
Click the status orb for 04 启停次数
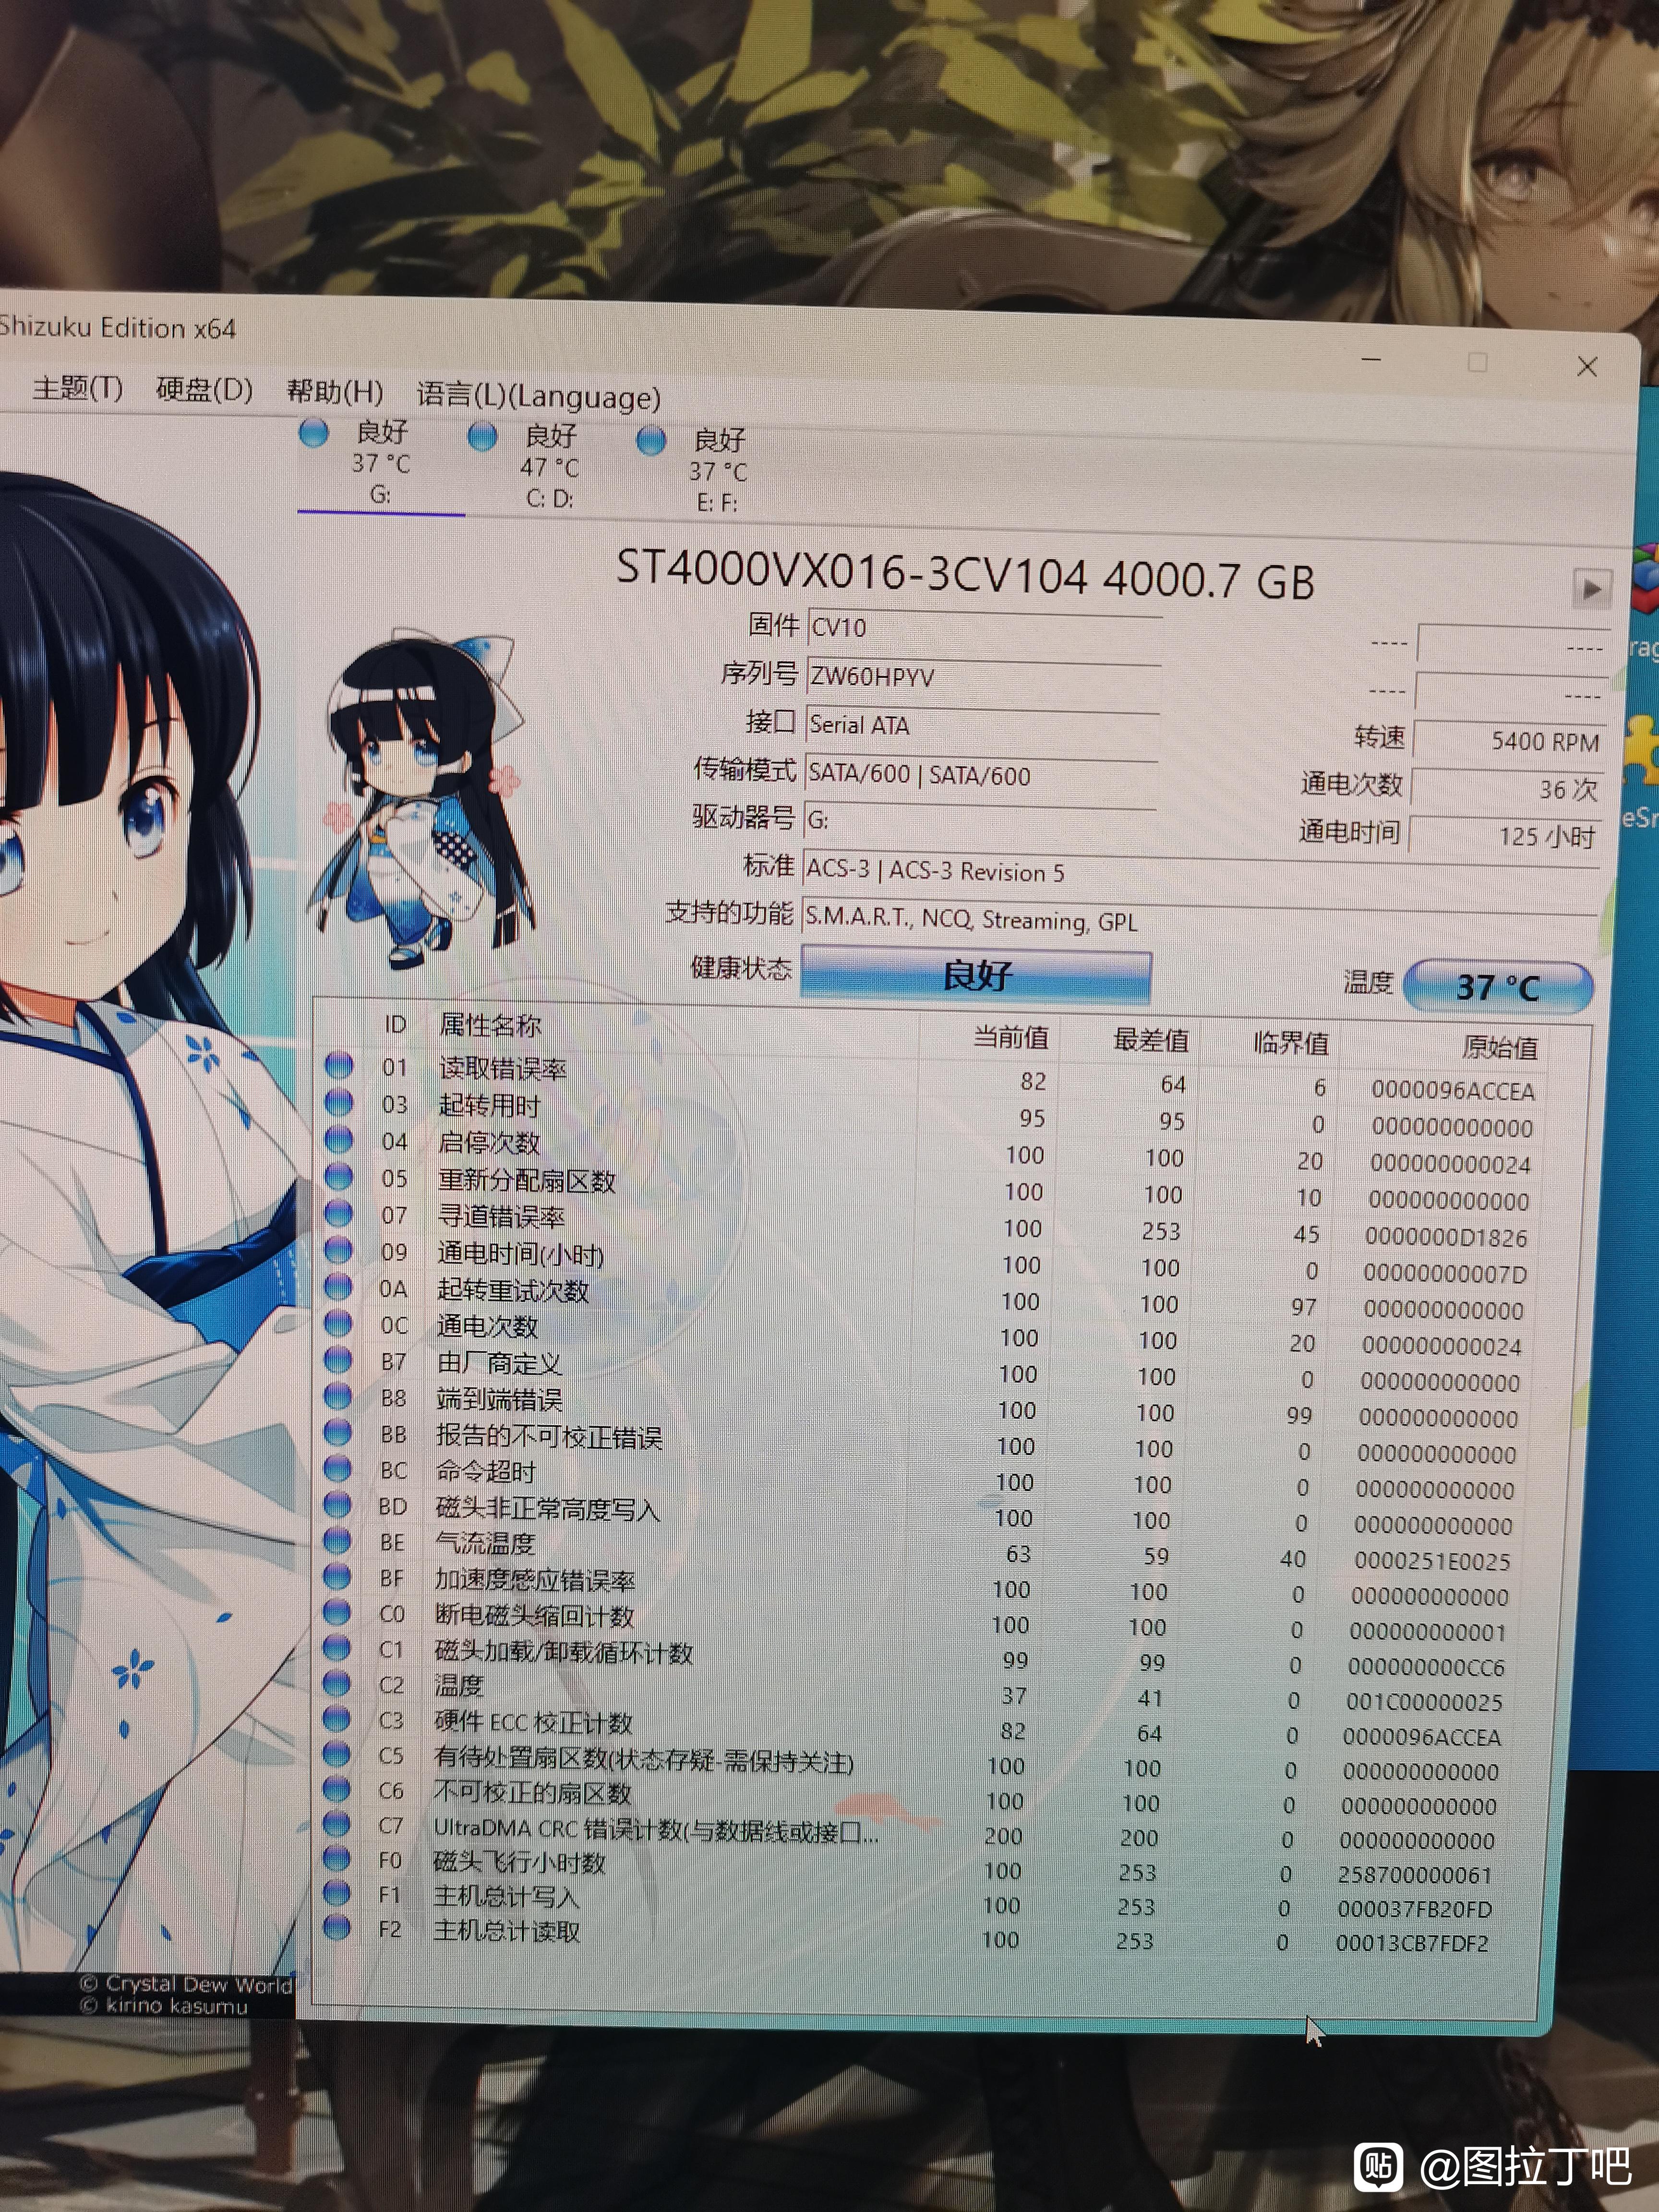[x=339, y=1140]
